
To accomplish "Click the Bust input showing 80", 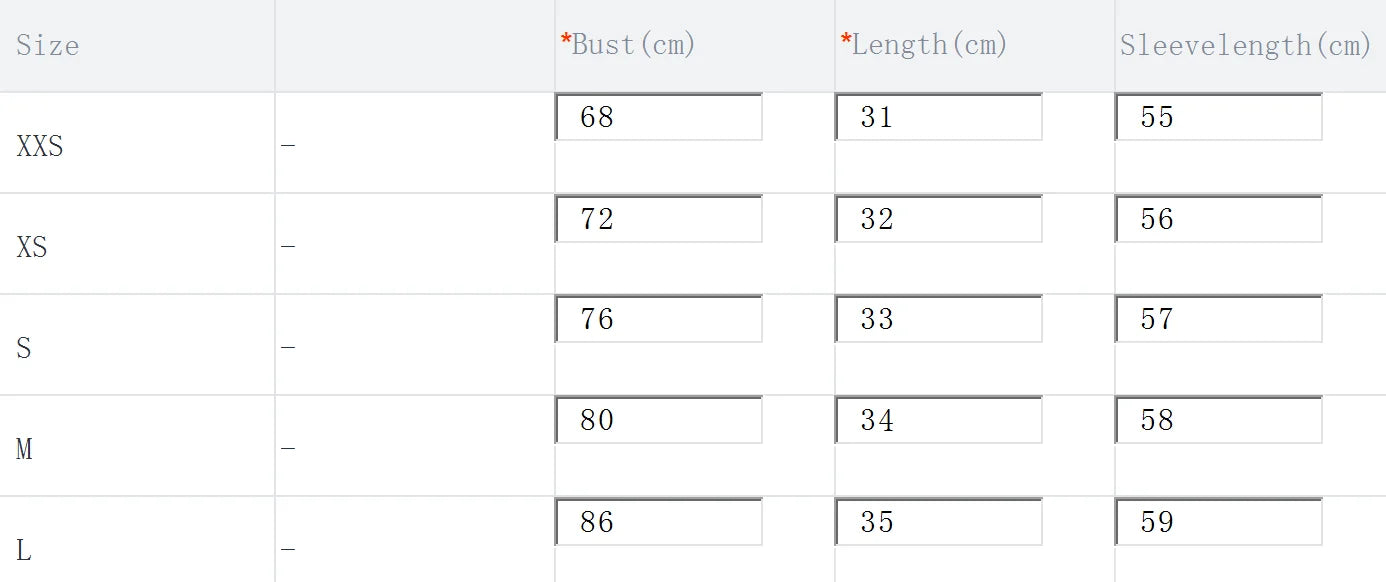I will click(x=658, y=420).
